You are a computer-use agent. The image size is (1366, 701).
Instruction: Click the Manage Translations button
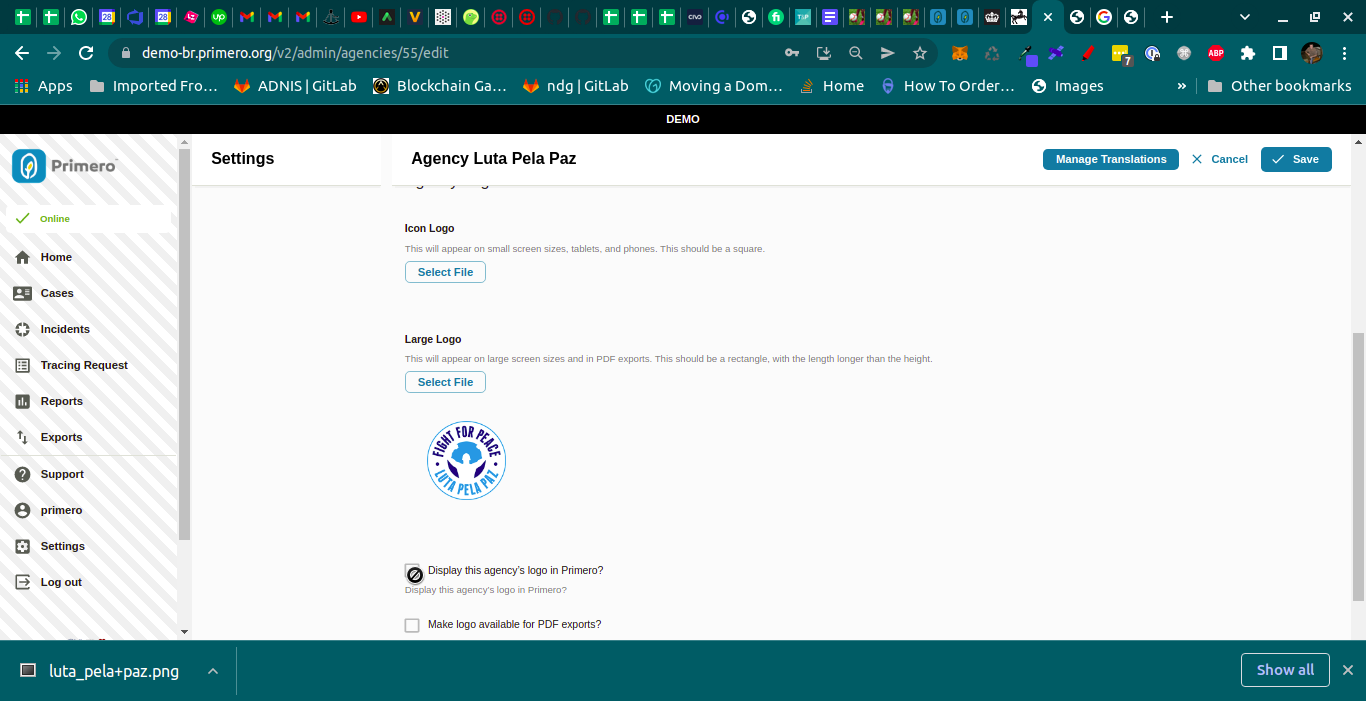(x=1111, y=159)
